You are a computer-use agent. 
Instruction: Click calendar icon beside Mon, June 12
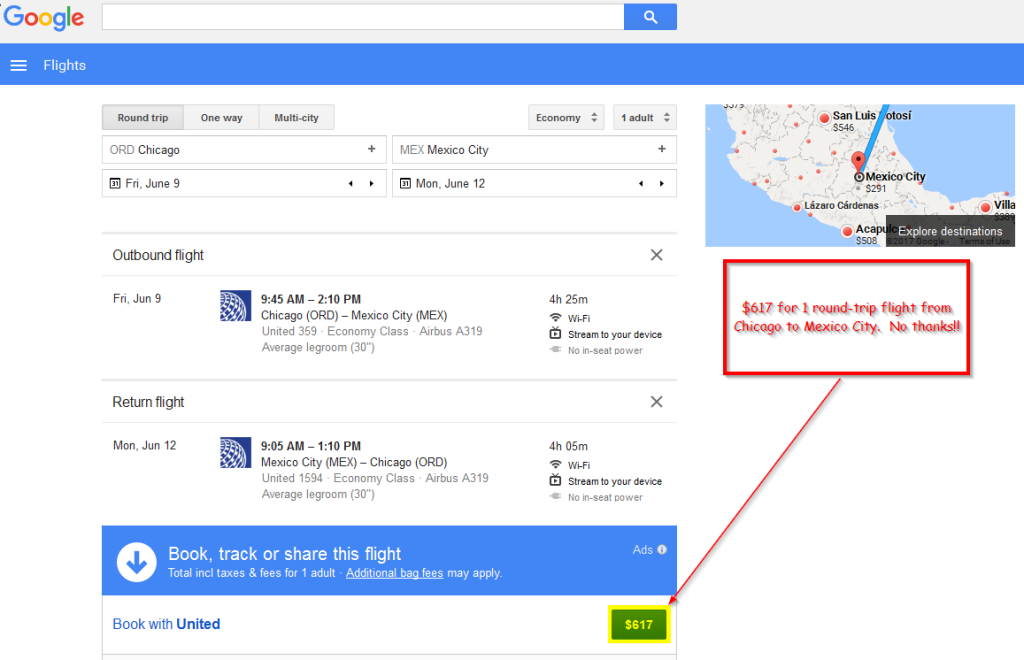(x=405, y=183)
